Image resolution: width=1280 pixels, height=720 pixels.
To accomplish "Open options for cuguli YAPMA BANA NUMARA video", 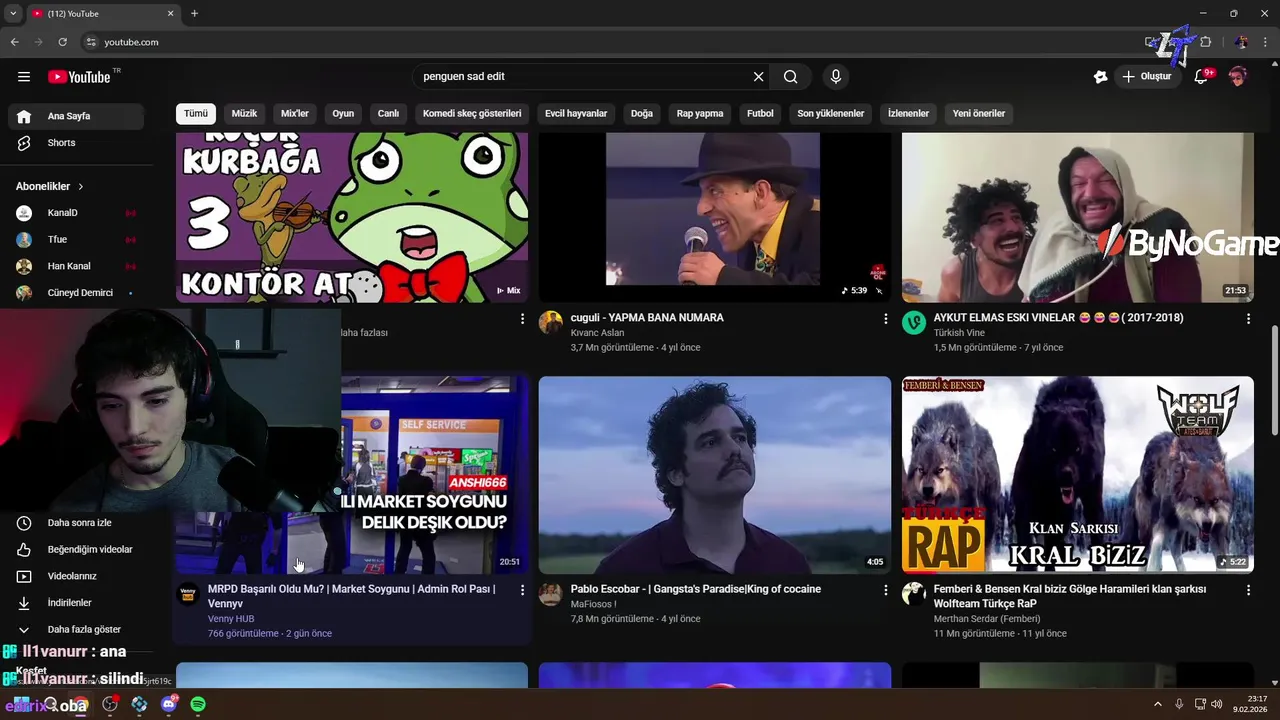I will pyautogui.click(x=885, y=318).
